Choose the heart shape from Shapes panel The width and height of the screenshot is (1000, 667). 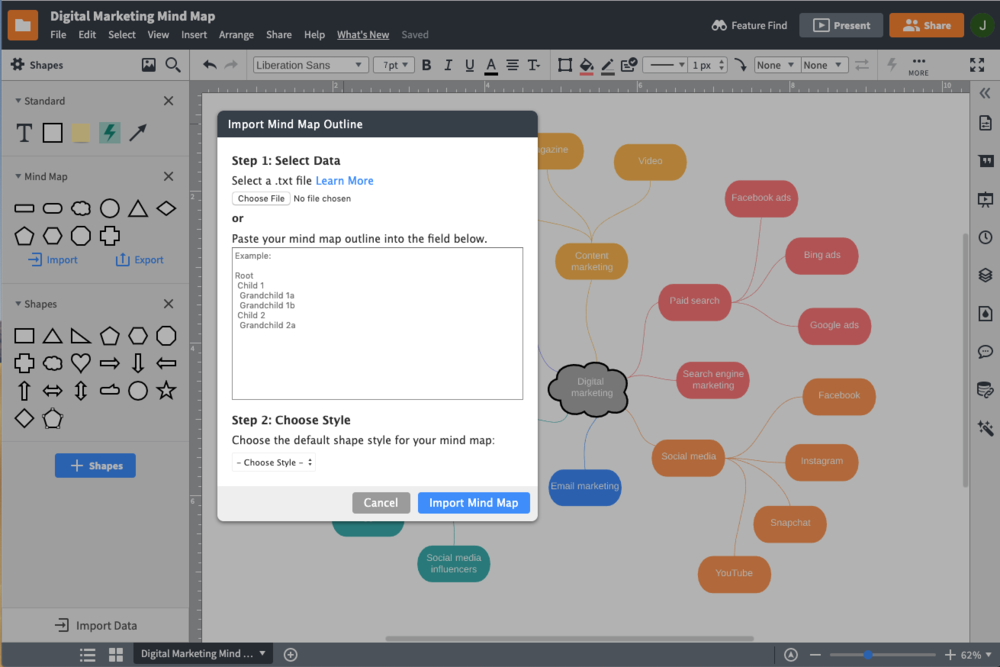tap(81, 363)
